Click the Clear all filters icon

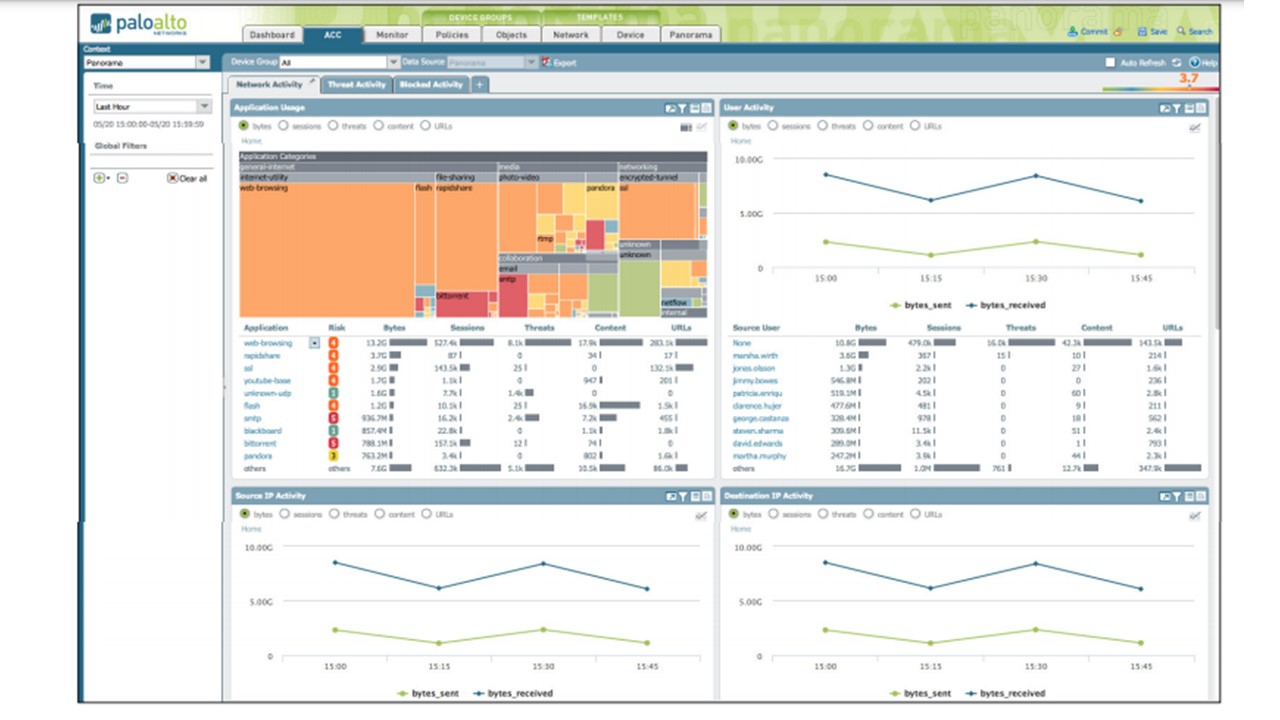coord(172,178)
